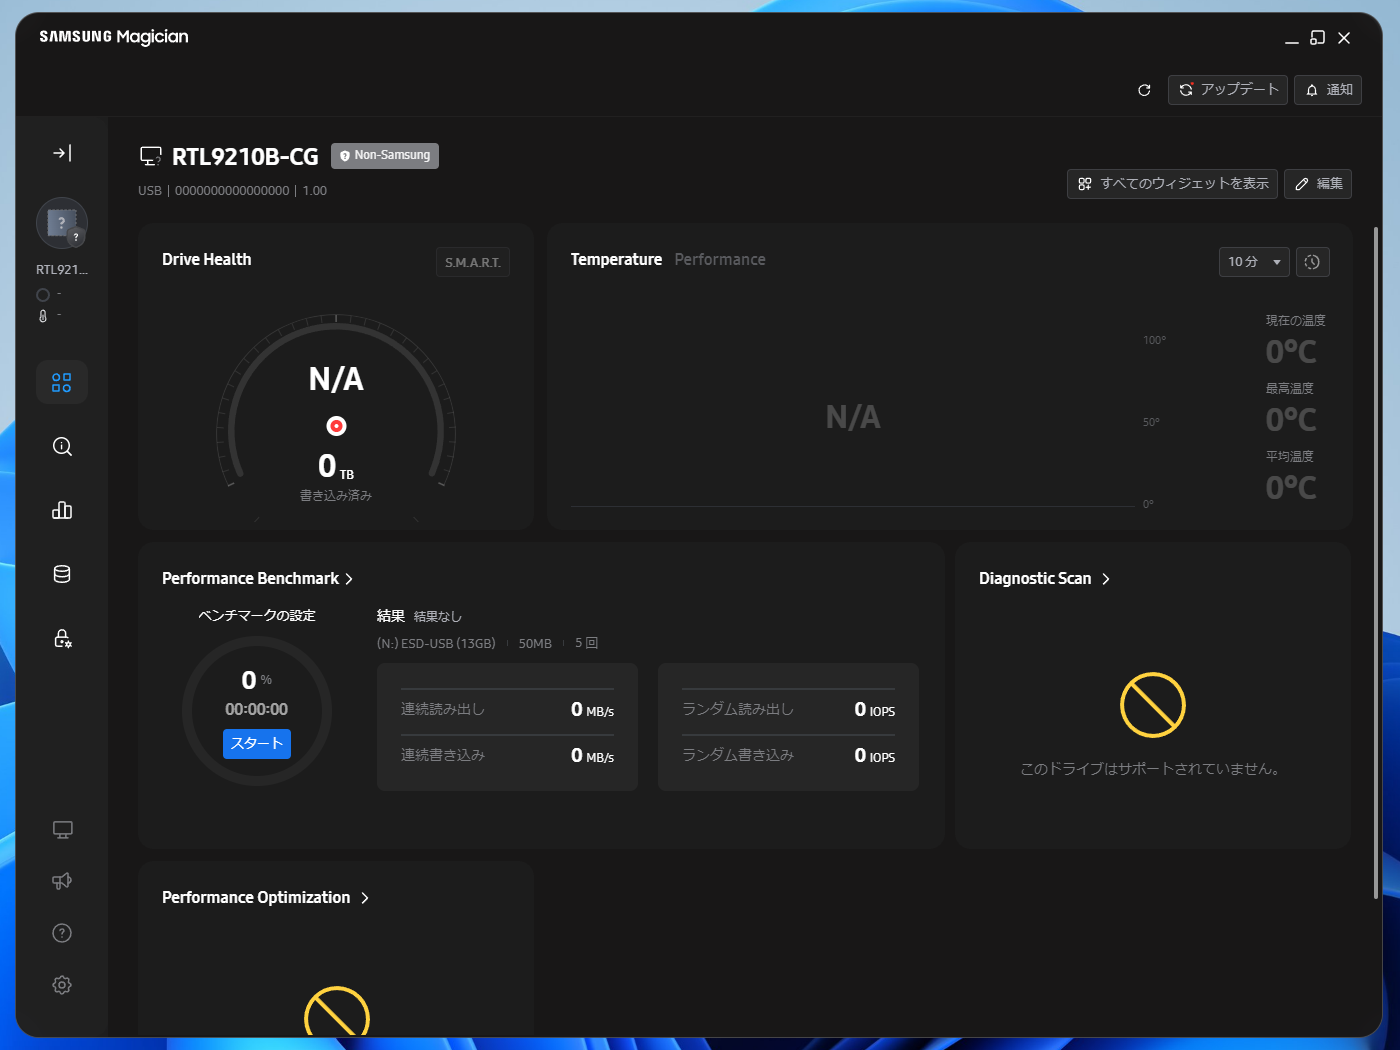This screenshot has width=1400, height=1050.
Task: Expand the Performance Optimization widget chevron
Action: 365,898
